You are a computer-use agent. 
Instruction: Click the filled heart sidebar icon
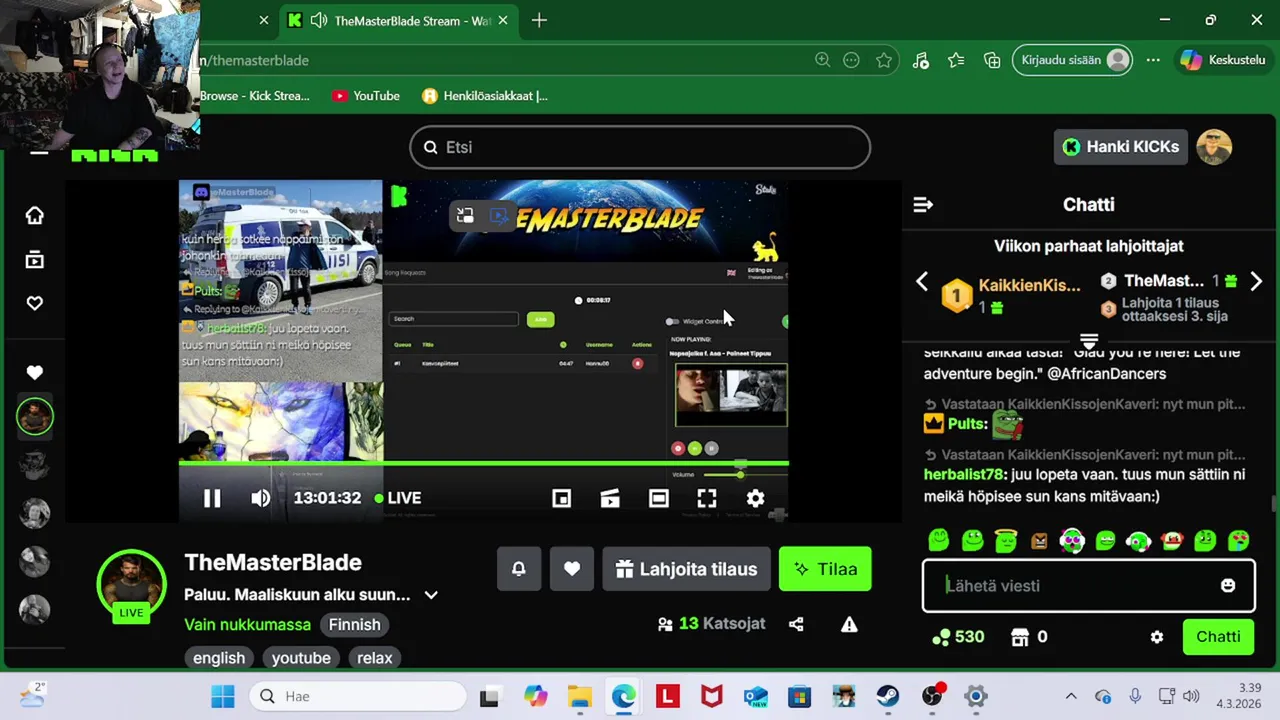(x=35, y=372)
